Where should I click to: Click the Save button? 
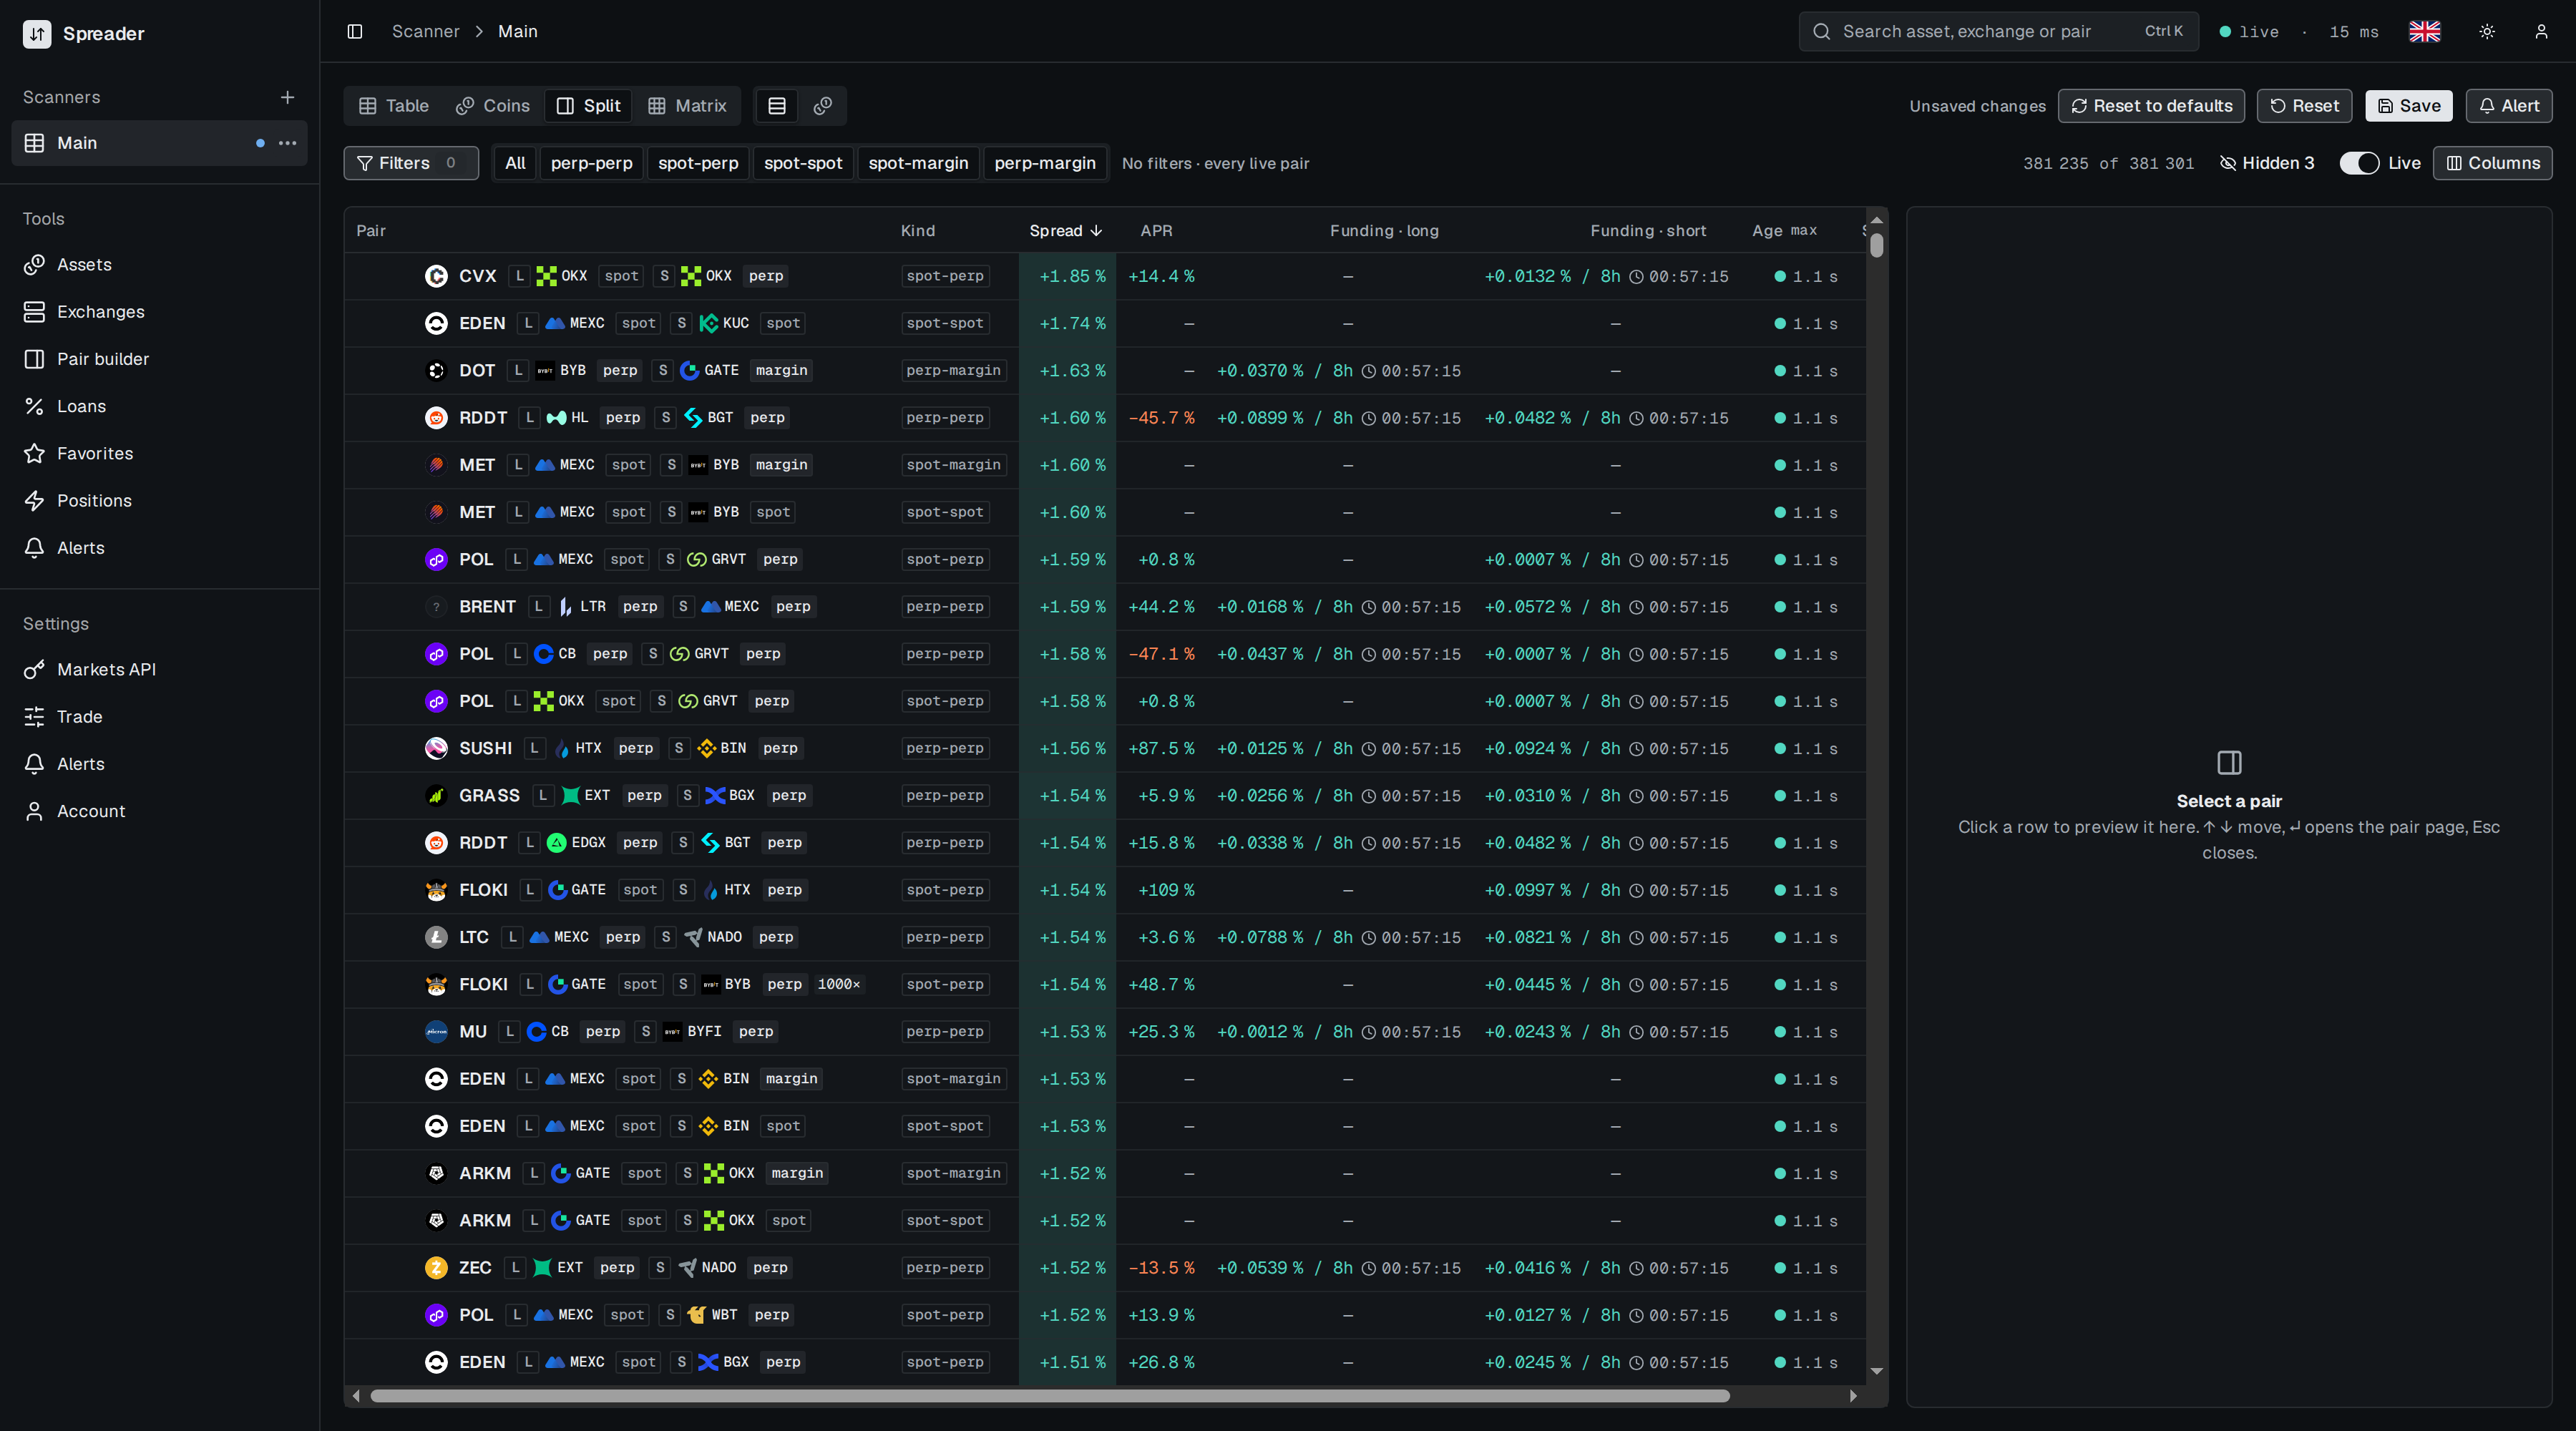[x=2408, y=106]
